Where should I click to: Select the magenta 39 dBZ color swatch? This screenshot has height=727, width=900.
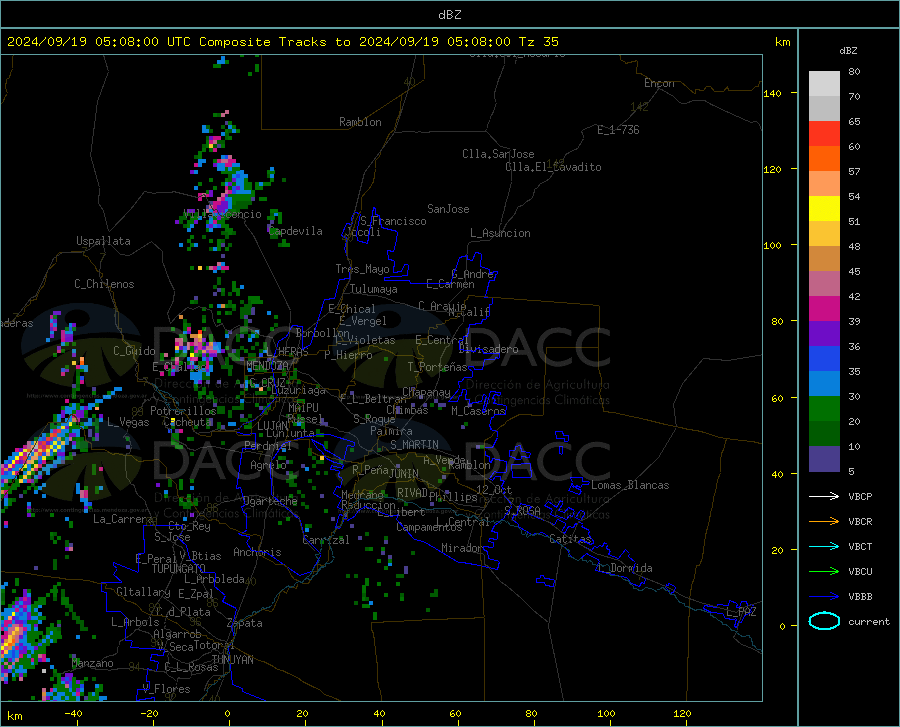pyautogui.click(x=824, y=309)
